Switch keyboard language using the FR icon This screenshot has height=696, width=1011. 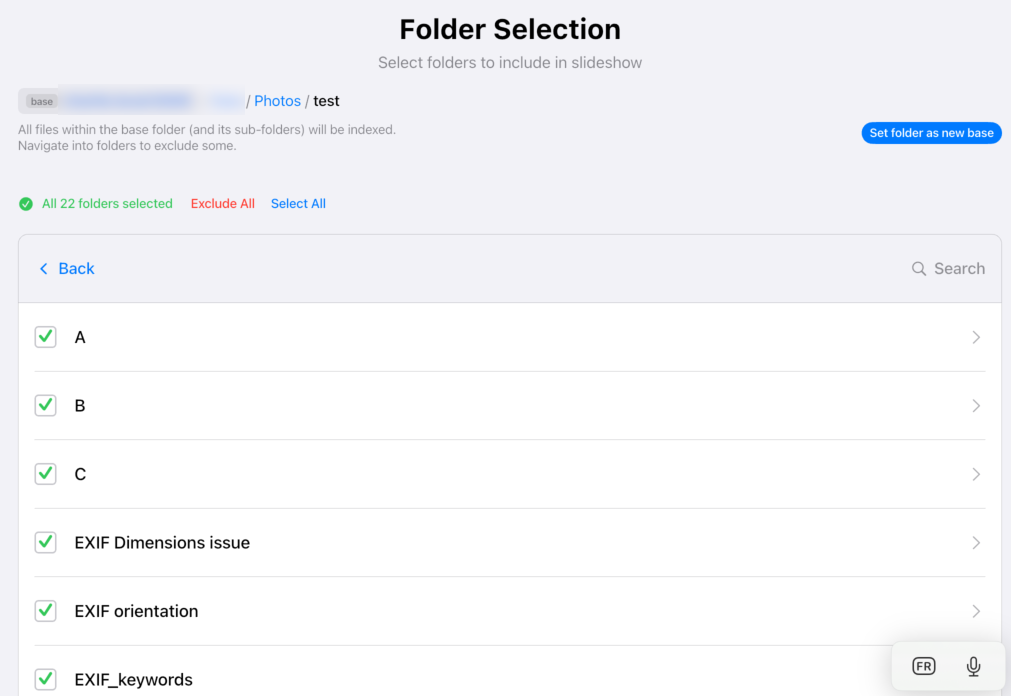[922, 666]
